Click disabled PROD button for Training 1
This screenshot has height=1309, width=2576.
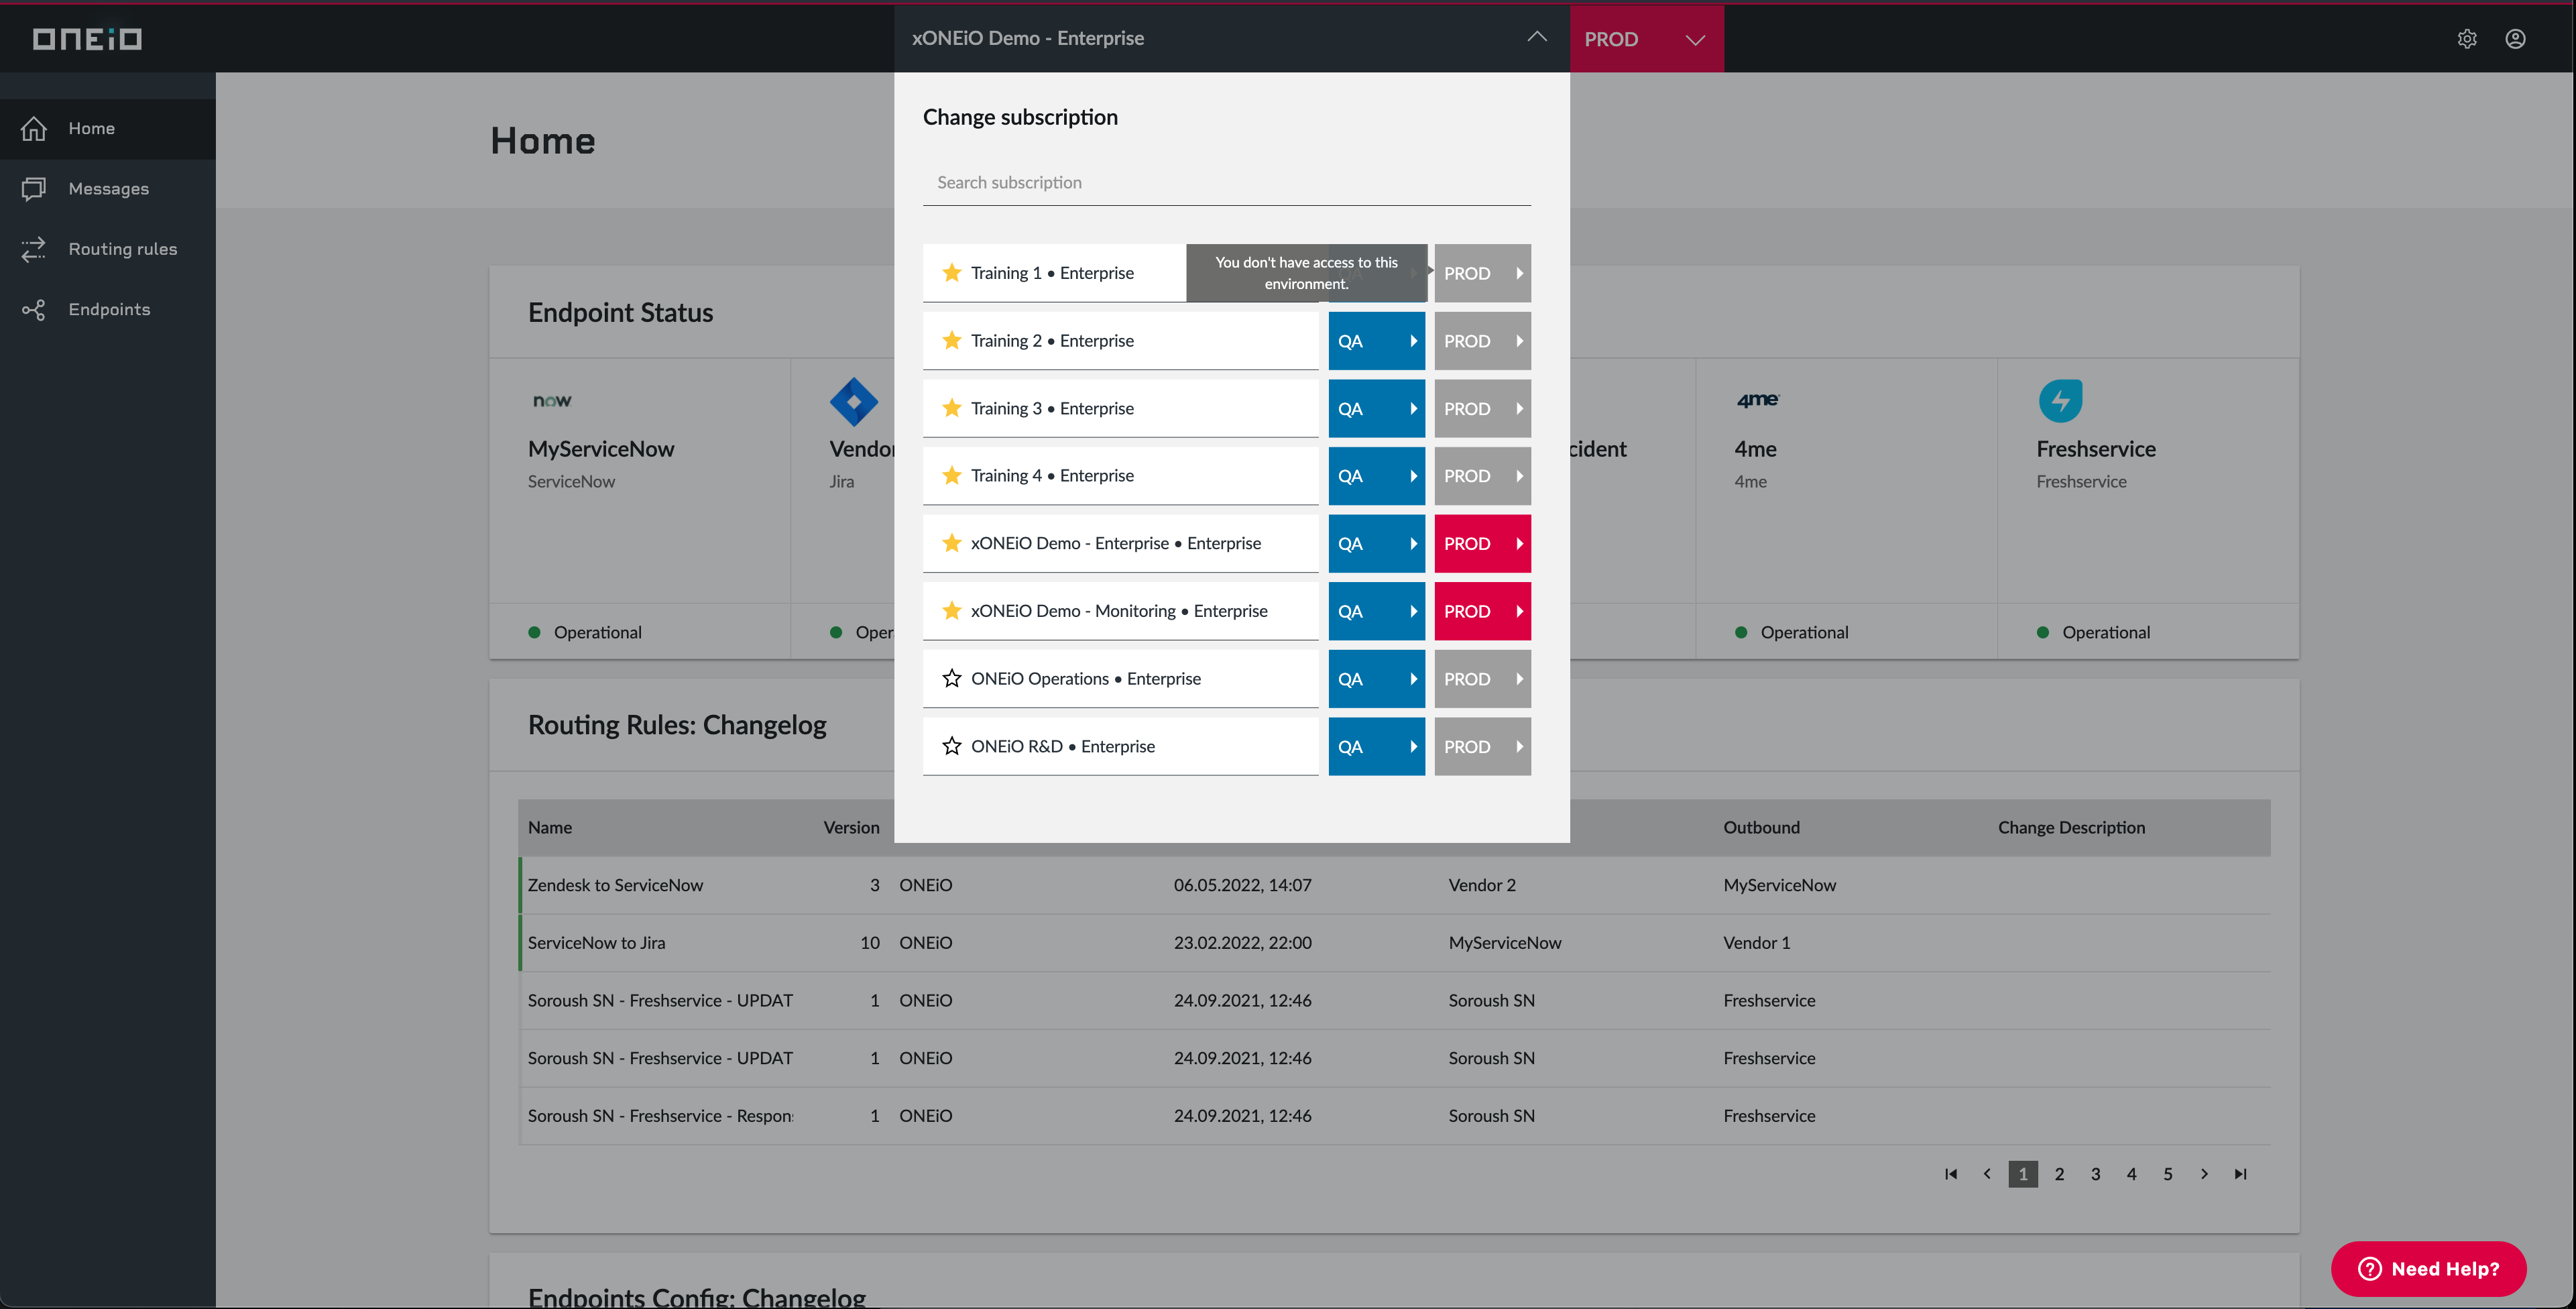click(x=1482, y=273)
